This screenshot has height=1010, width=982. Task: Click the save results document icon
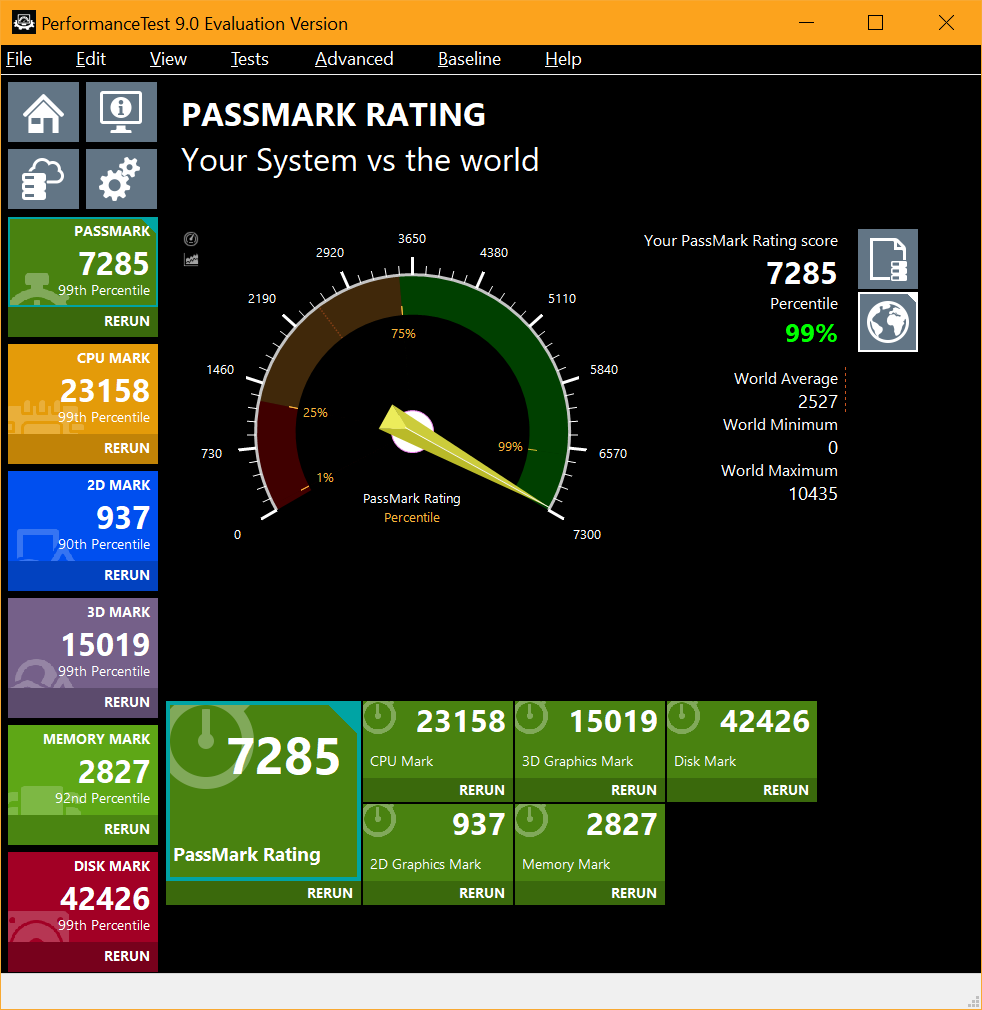coord(888,259)
